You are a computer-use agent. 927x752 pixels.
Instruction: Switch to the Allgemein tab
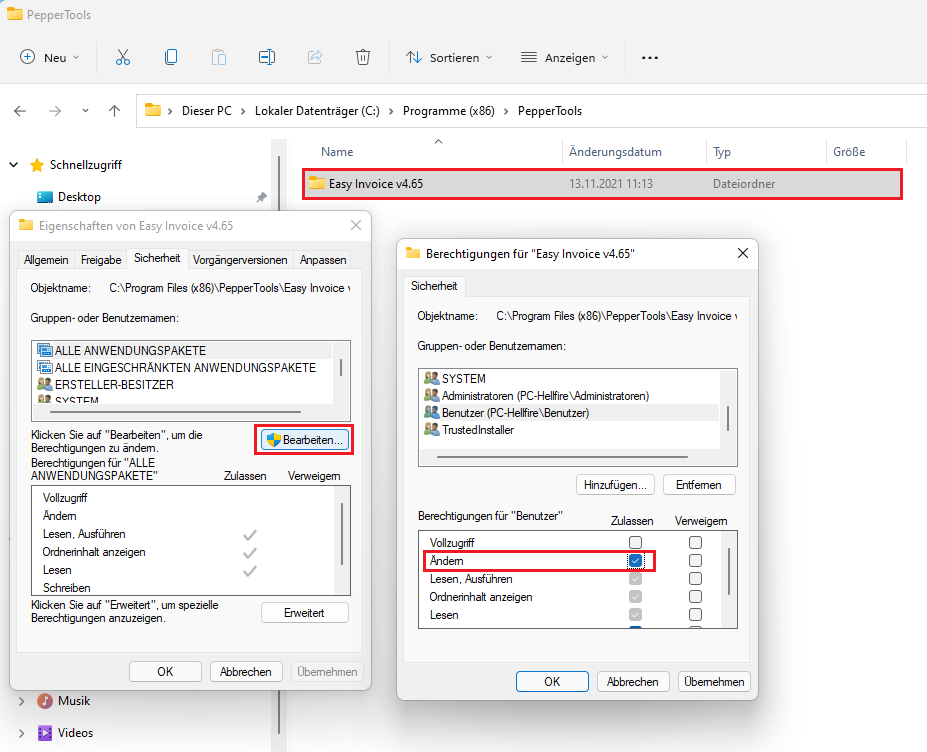(x=46, y=260)
